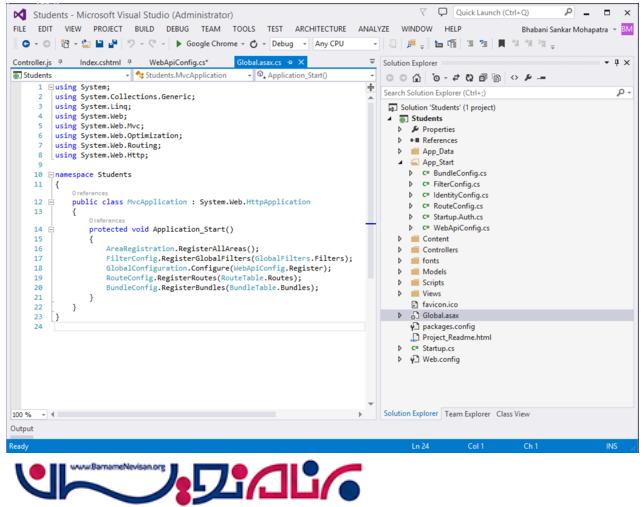
Task: Switch to the WebApiConfig.cs editor tab
Action: [178, 62]
